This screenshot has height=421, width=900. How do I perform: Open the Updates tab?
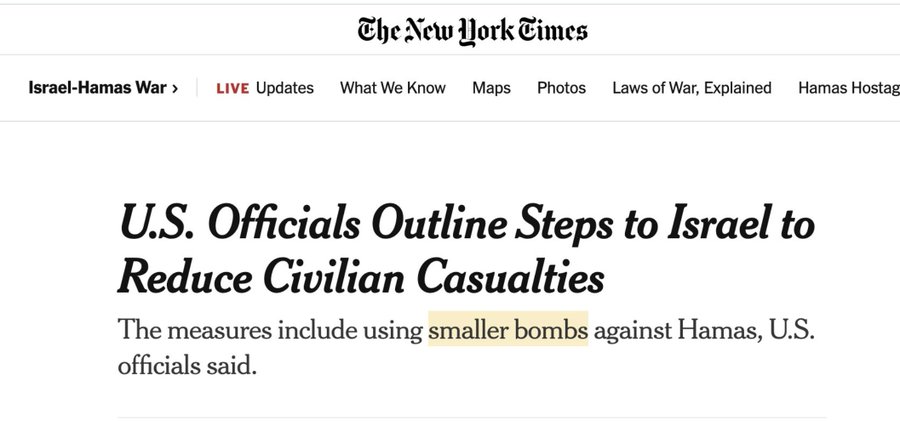(285, 88)
